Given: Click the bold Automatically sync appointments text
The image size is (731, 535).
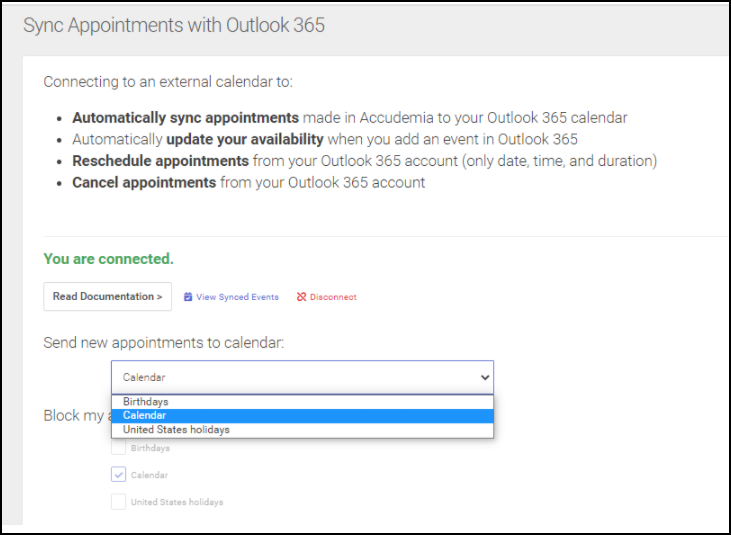Looking at the screenshot, I should [x=185, y=118].
